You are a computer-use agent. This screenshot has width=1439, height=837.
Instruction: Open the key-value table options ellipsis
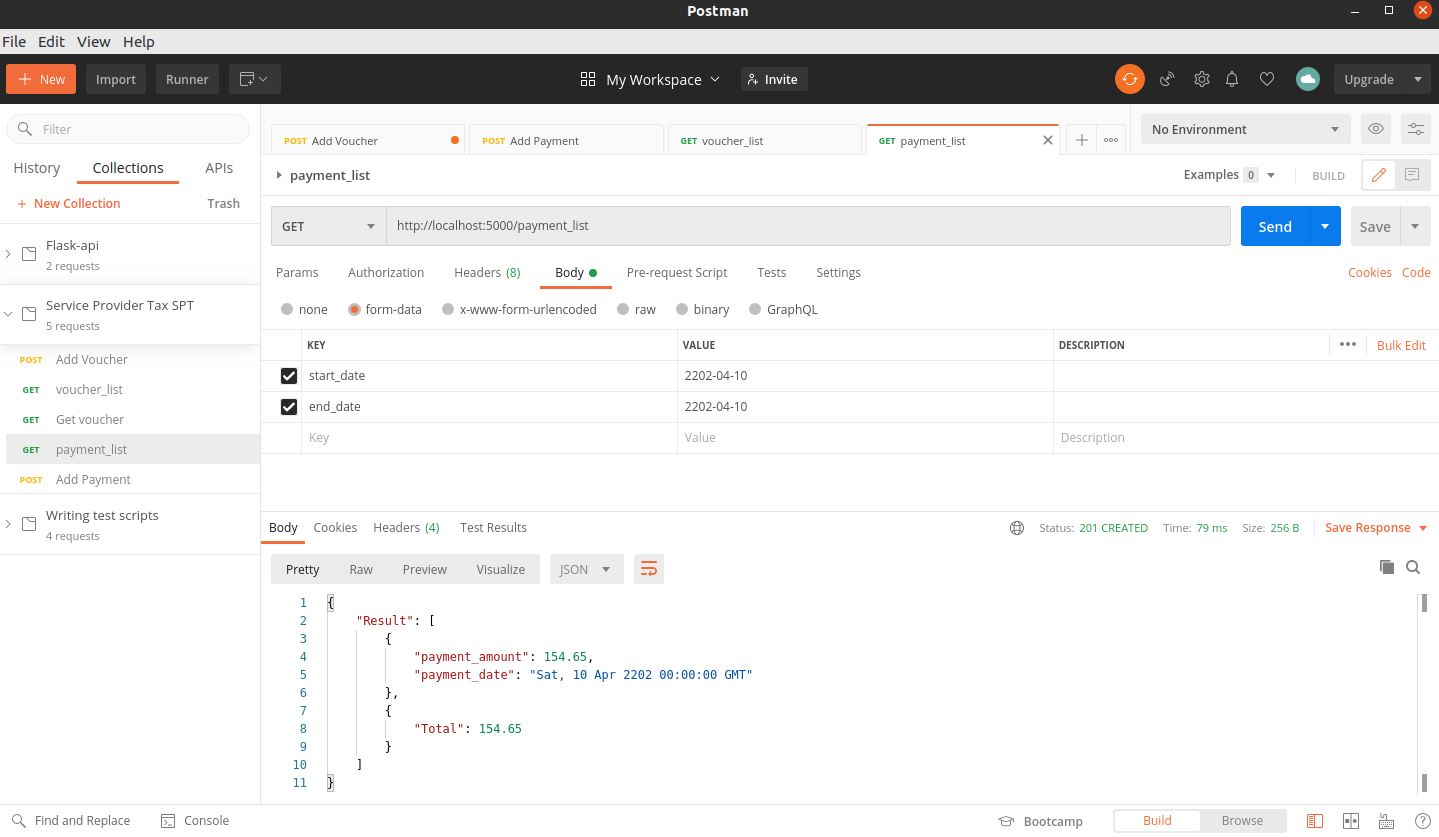1348,344
